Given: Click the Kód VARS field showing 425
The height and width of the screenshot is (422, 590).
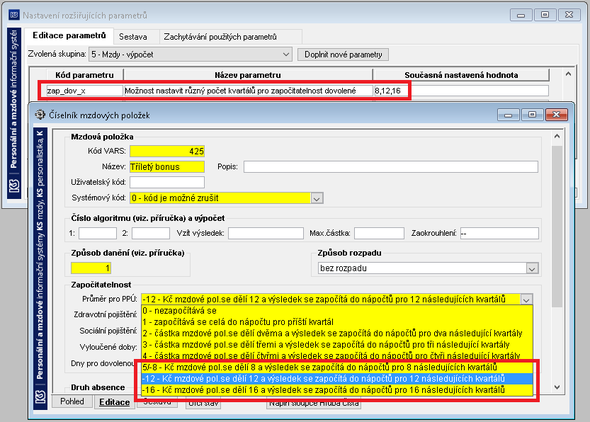Looking at the screenshot, I should [167, 151].
